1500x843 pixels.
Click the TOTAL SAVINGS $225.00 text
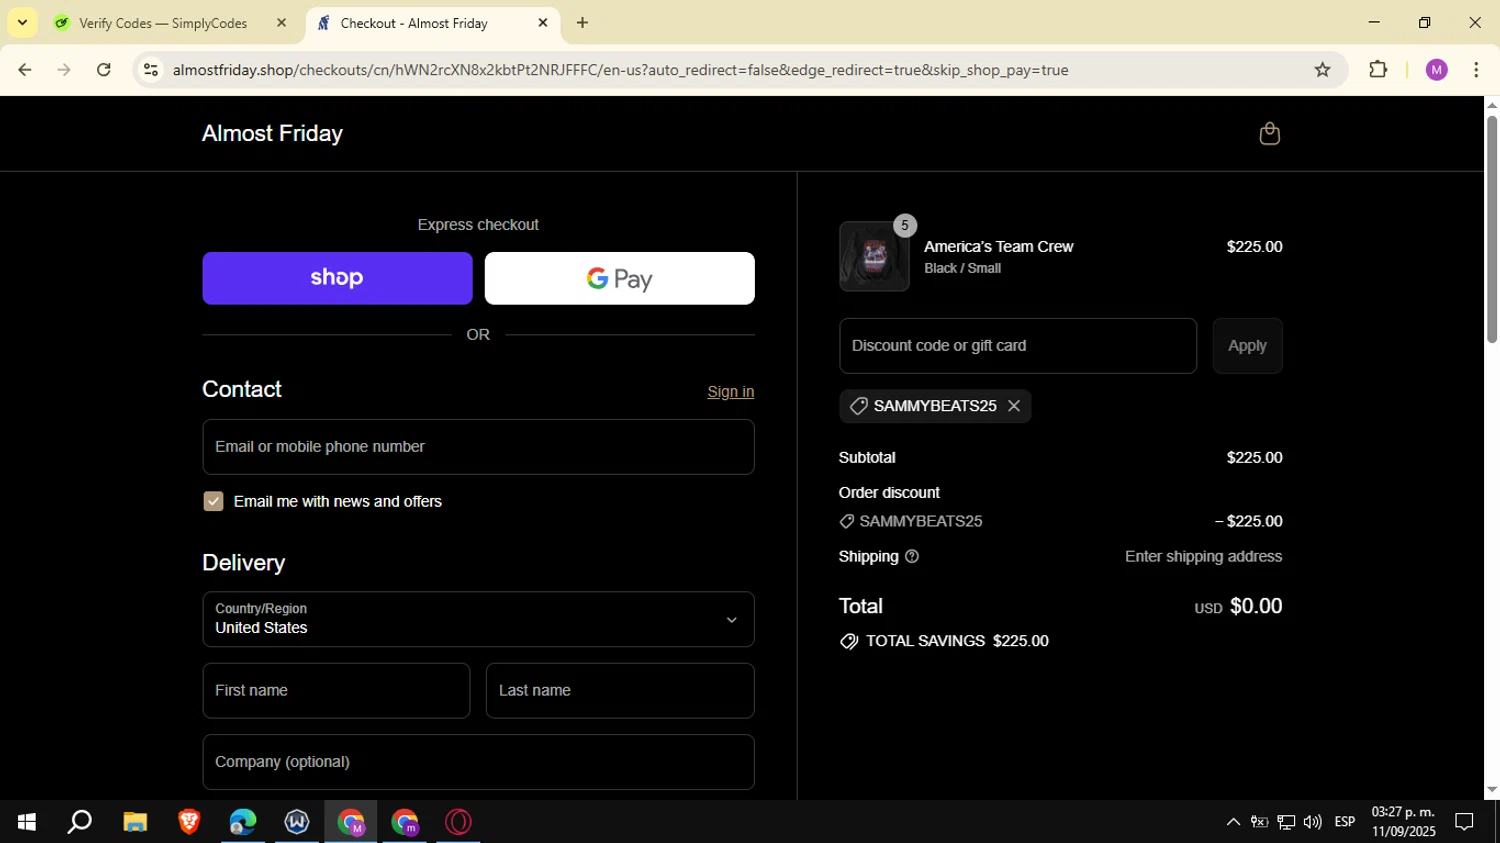click(x=957, y=642)
